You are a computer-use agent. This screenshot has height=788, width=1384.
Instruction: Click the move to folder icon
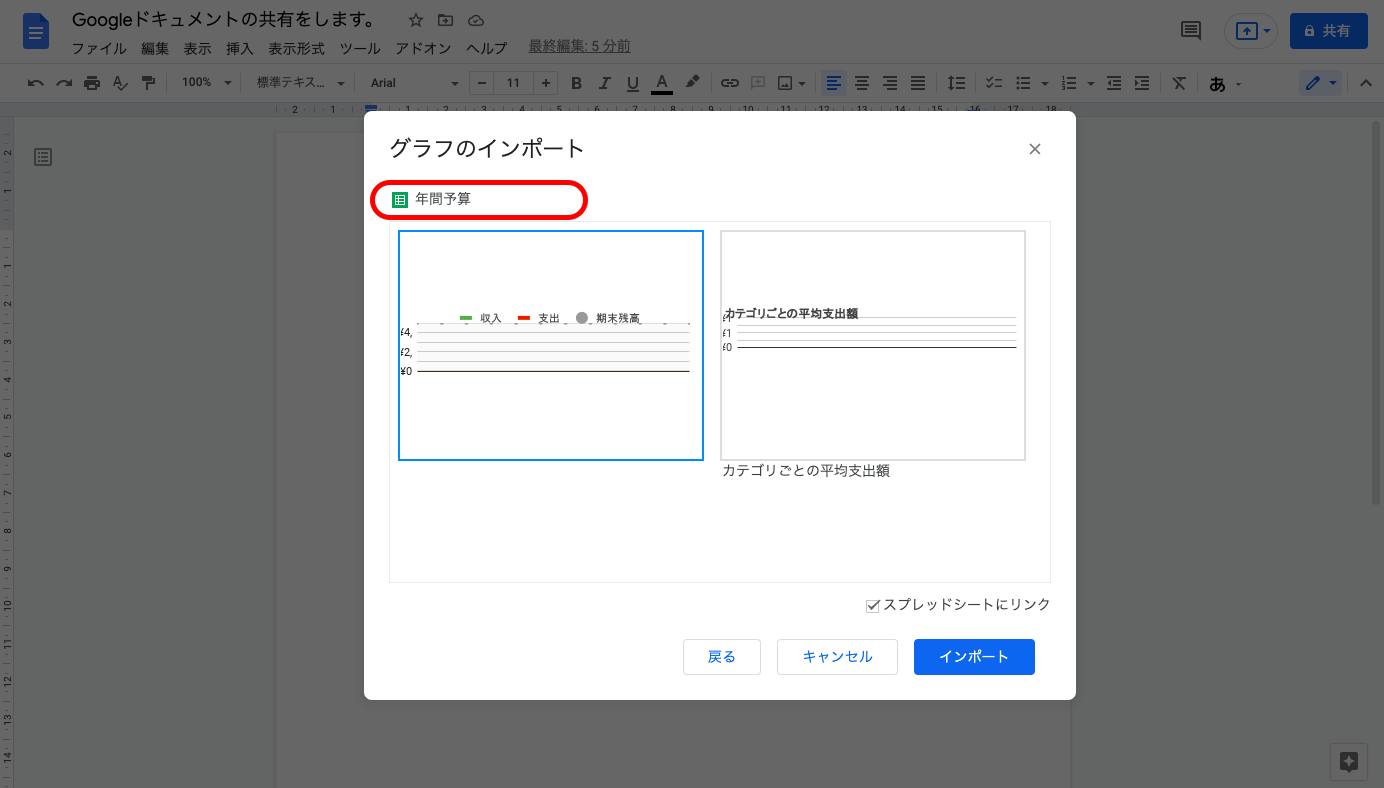(x=446, y=20)
